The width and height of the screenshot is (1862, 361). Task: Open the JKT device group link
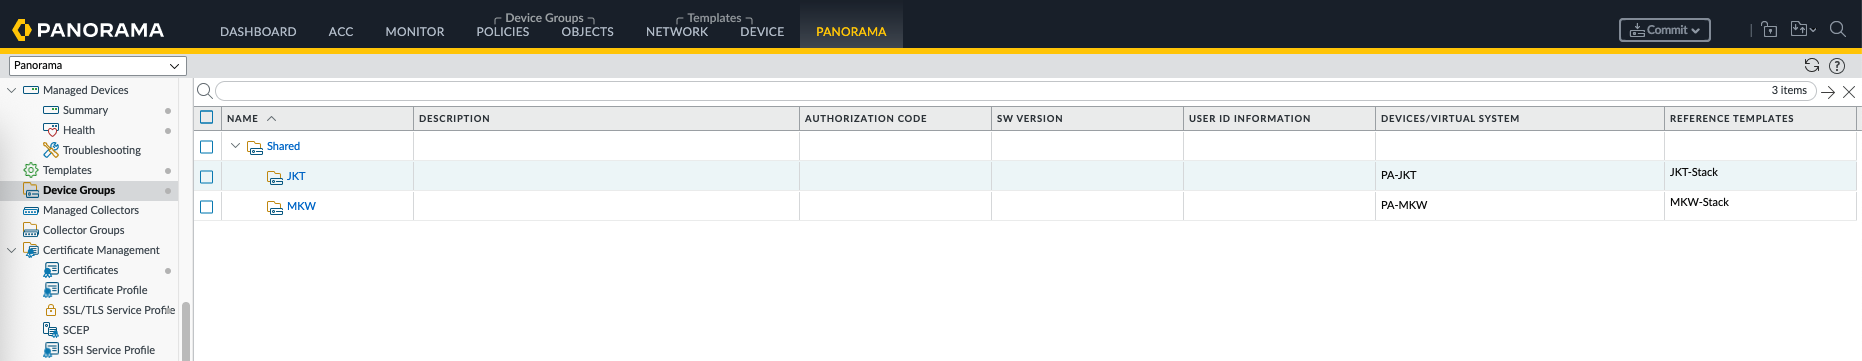click(296, 176)
